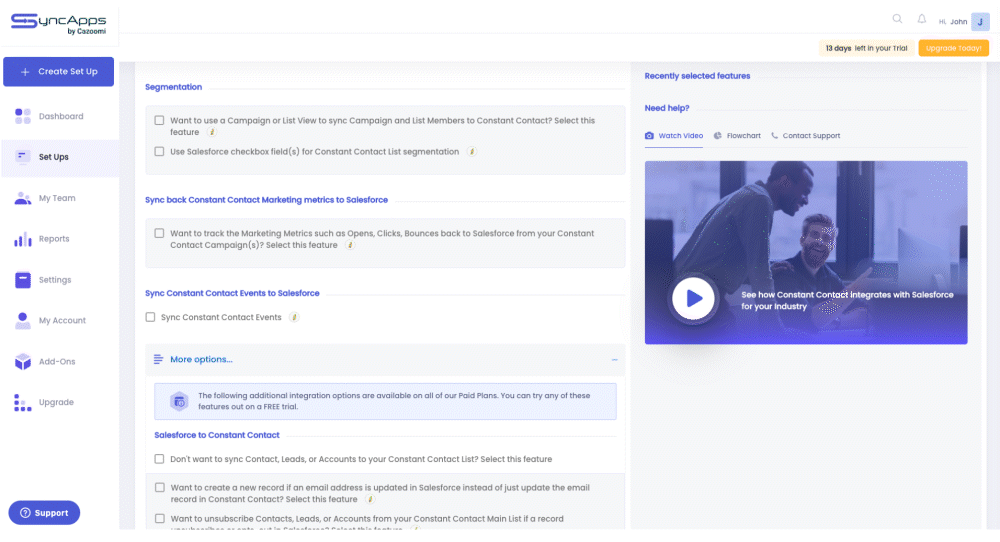This screenshot has width=1000, height=542.
Task: Open the Support chat button
Action: 44,513
